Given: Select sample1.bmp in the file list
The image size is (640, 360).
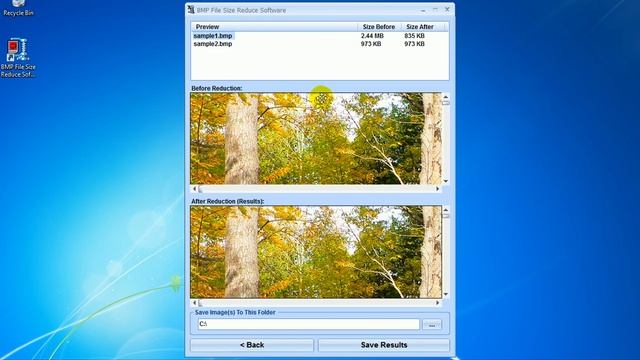Looking at the screenshot, I should (x=213, y=36).
